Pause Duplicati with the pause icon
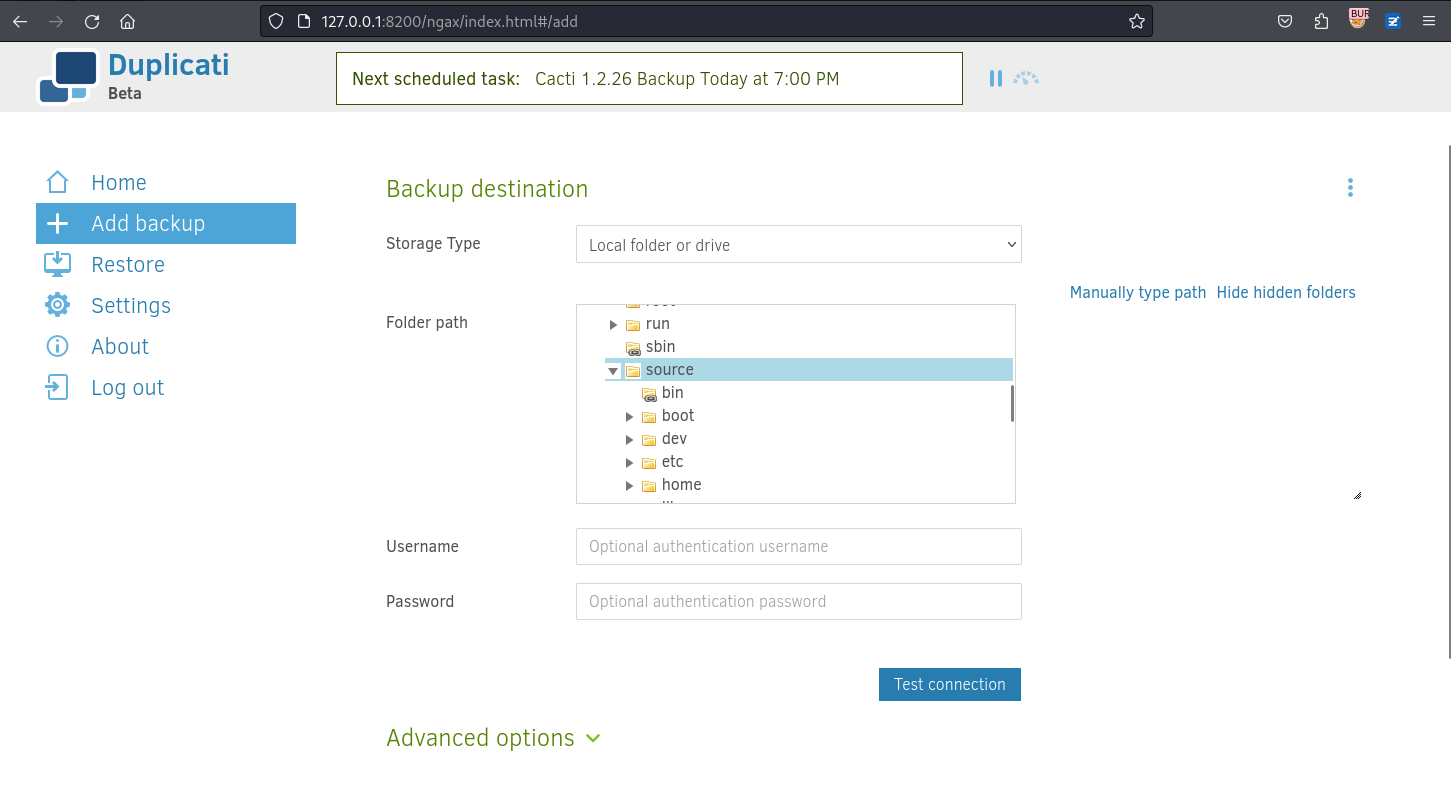Viewport: 1451px width, 807px height. [x=995, y=78]
